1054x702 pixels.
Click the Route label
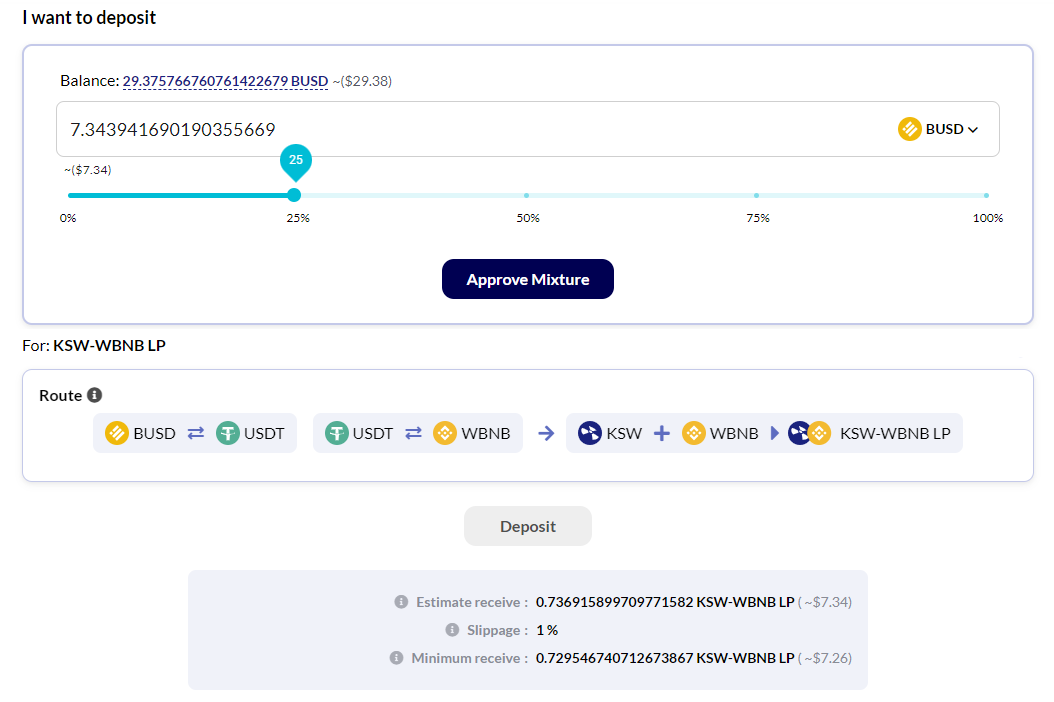(60, 395)
